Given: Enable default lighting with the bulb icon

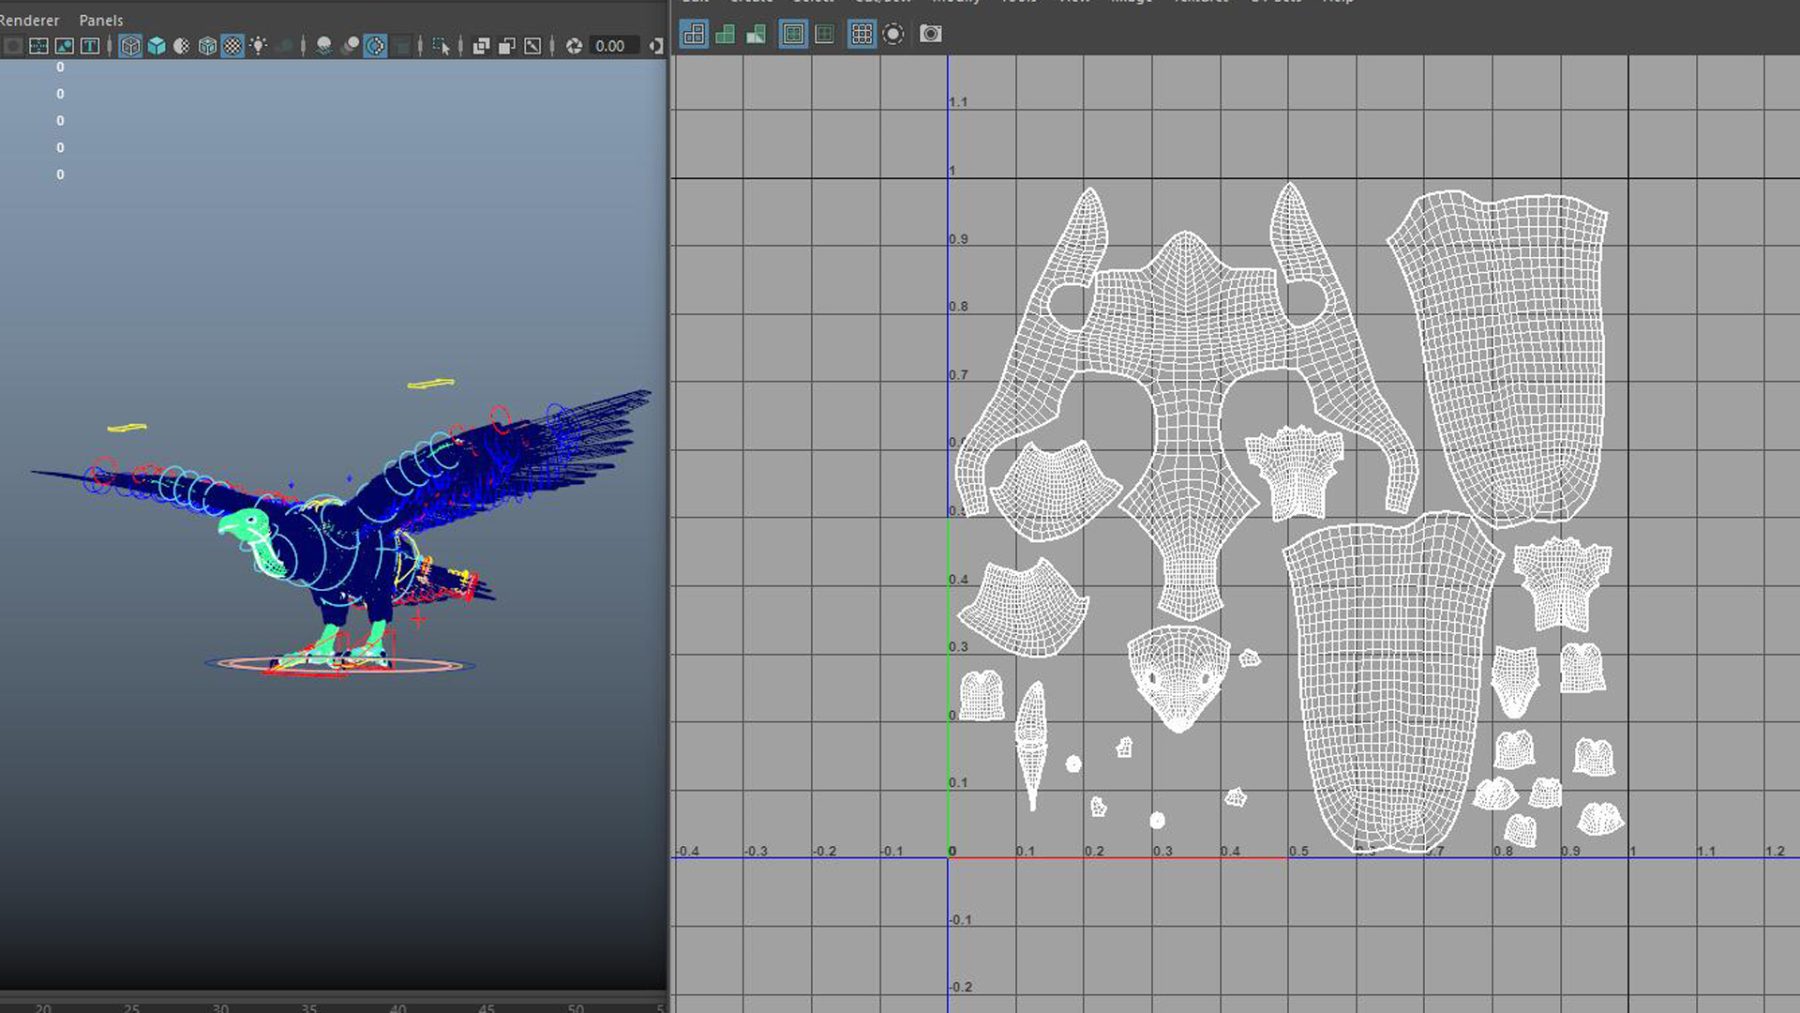Looking at the screenshot, I should (x=258, y=45).
